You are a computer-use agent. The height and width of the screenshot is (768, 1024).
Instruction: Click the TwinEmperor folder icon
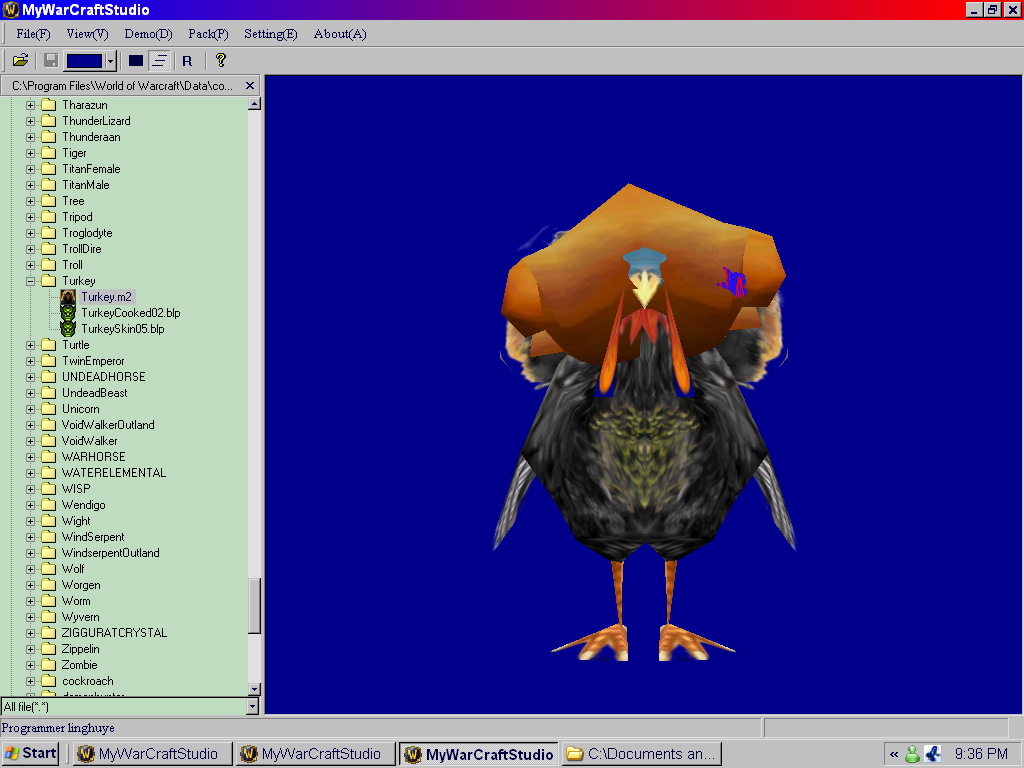pos(48,361)
